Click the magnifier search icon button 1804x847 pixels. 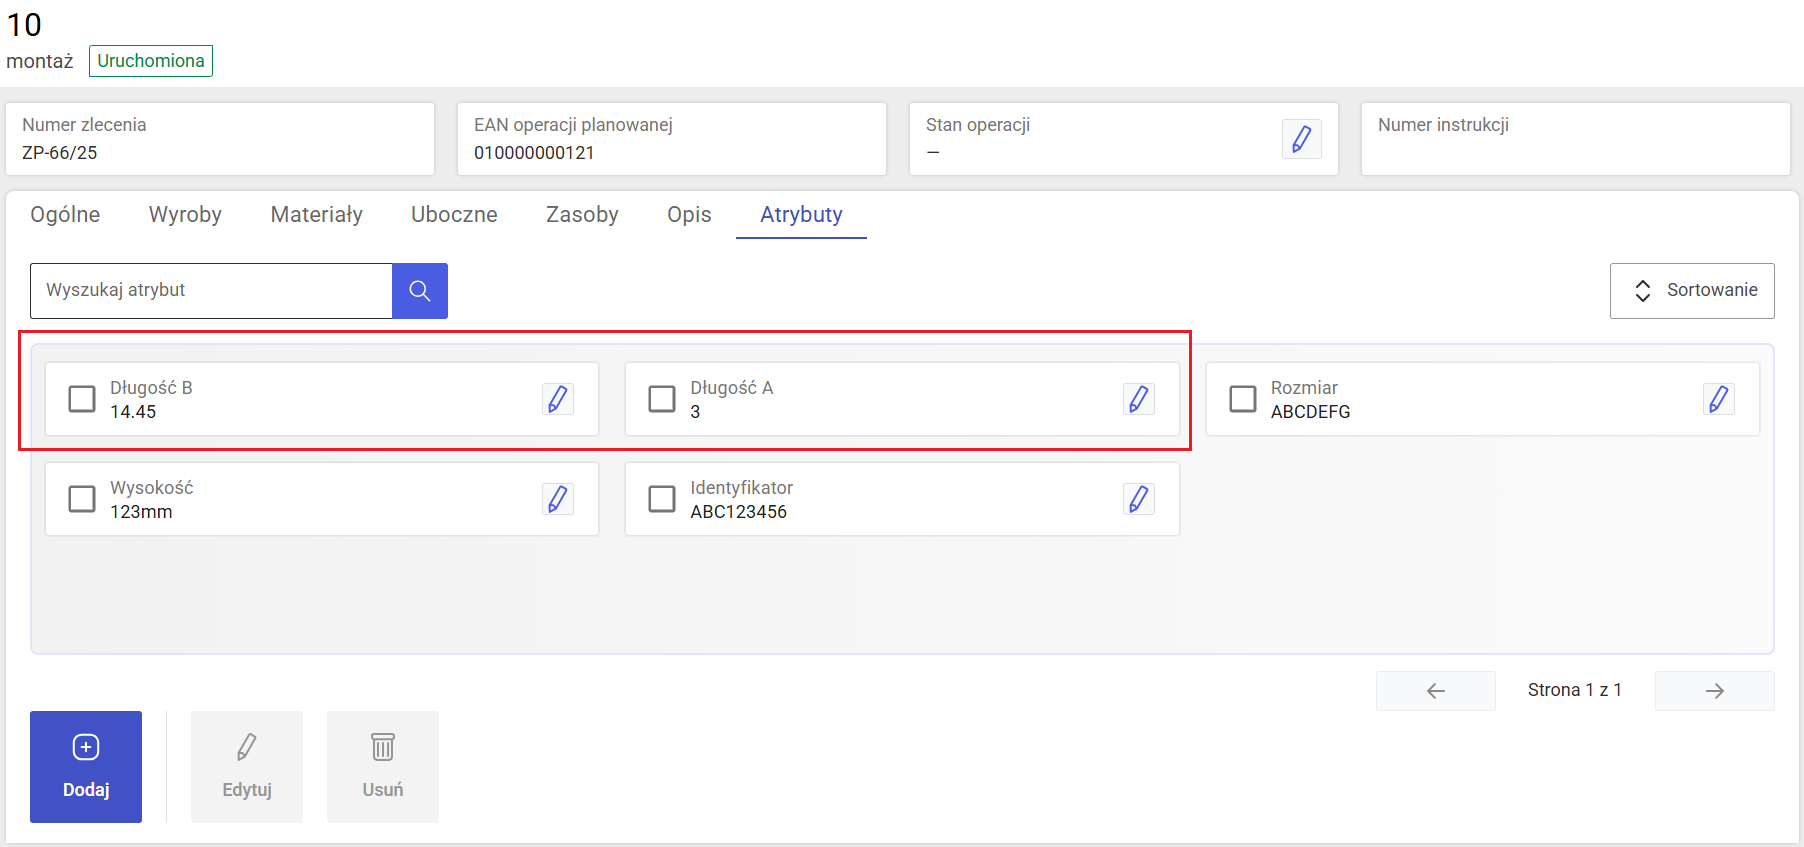(420, 291)
